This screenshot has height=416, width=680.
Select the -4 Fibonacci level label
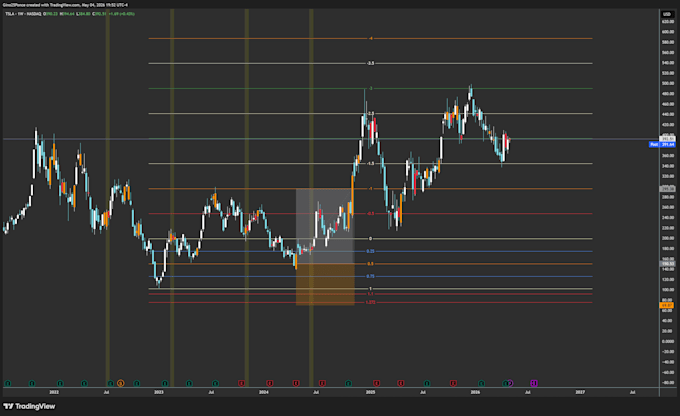click(x=370, y=39)
